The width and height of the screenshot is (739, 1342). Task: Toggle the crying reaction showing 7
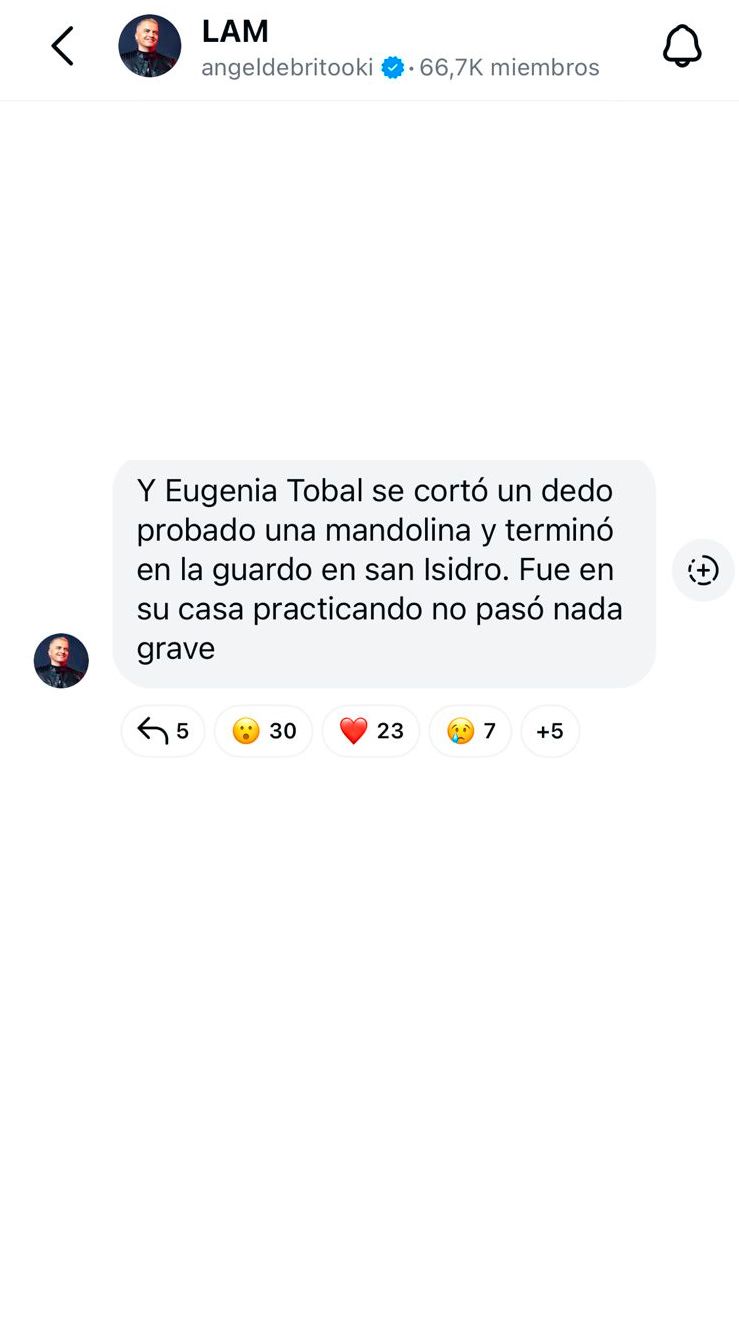click(470, 731)
